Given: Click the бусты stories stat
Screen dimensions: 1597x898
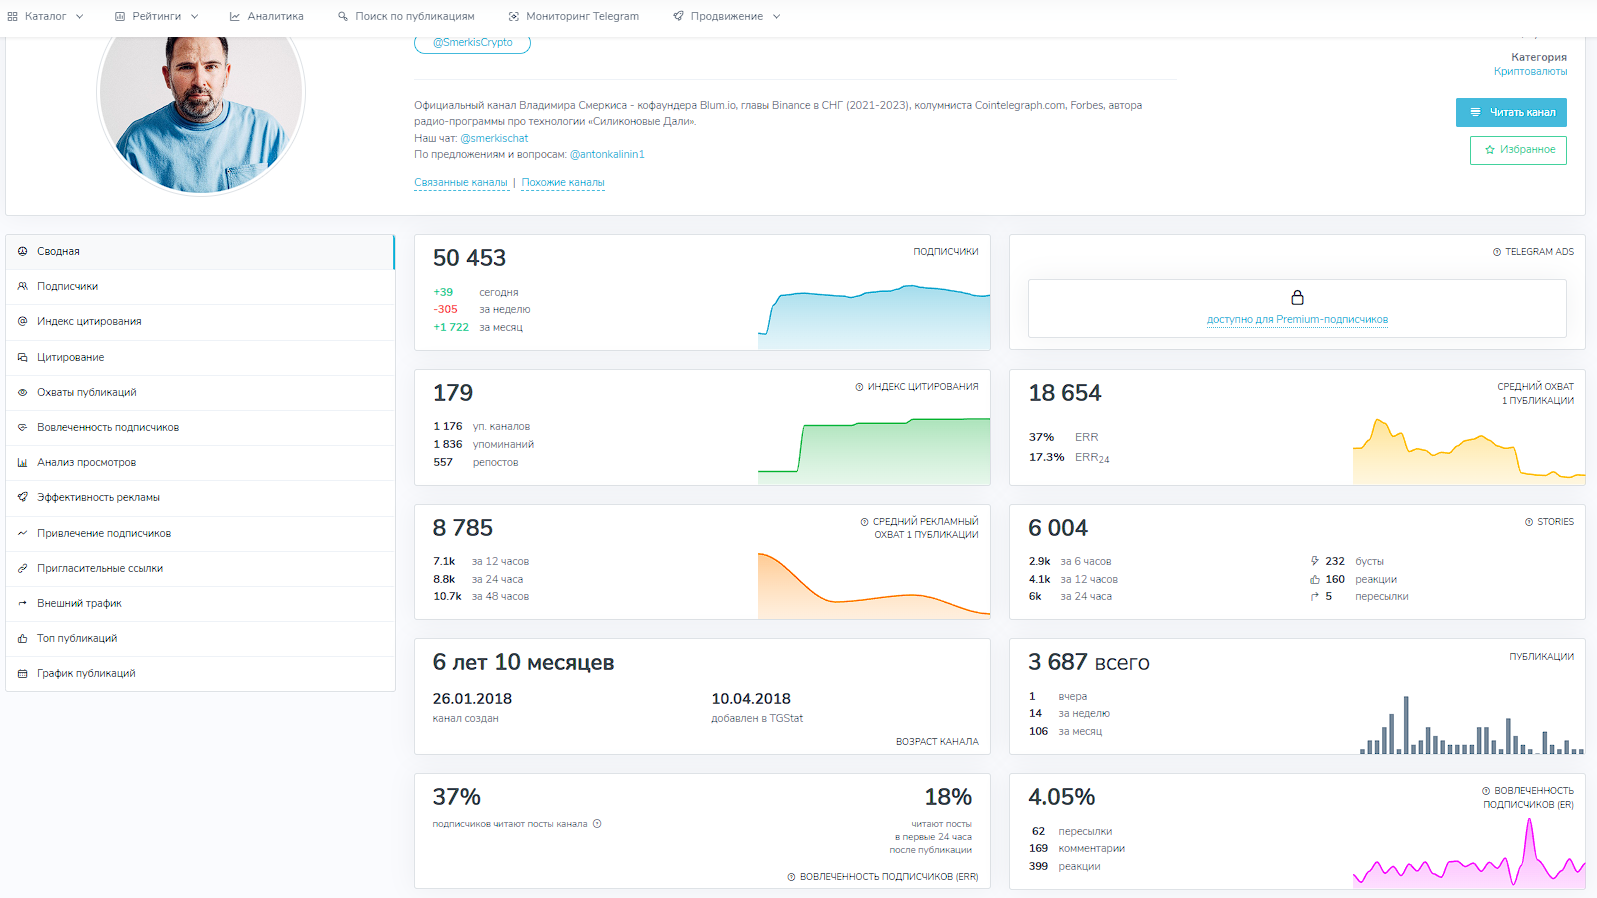Looking at the screenshot, I should click(1347, 561).
